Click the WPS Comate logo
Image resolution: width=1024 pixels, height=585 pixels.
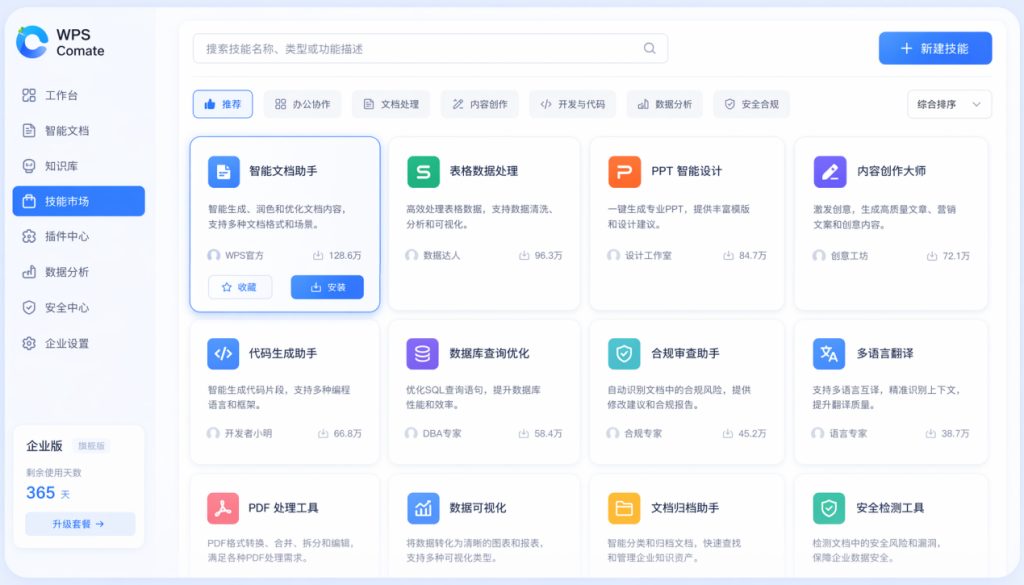[60, 42]
